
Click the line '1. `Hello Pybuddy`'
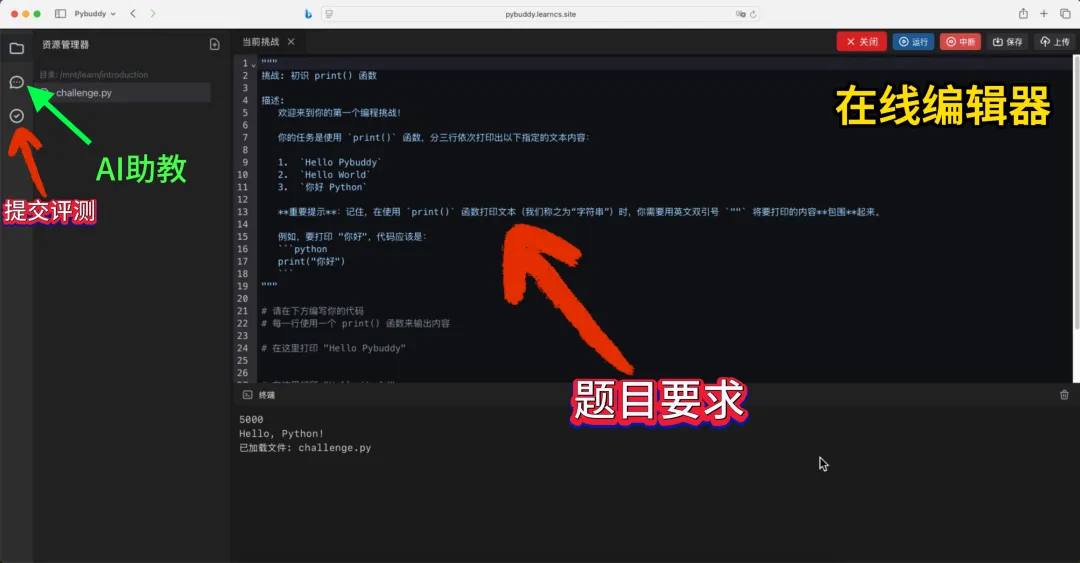330,163
